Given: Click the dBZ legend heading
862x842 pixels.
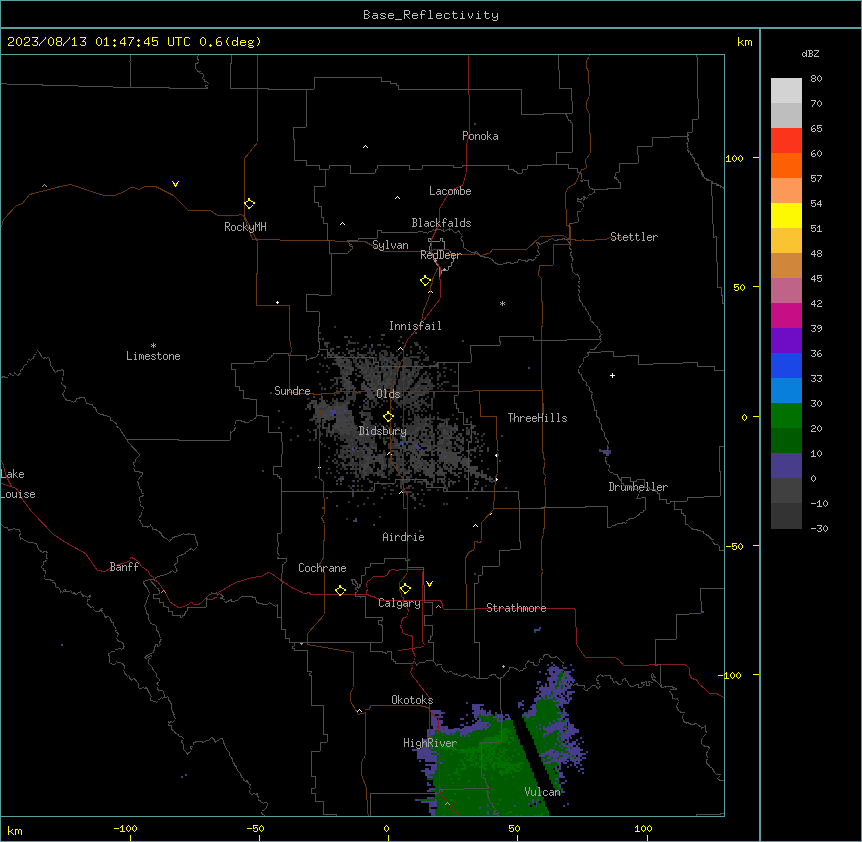Looking at the screenshot, I should point(810,54).
